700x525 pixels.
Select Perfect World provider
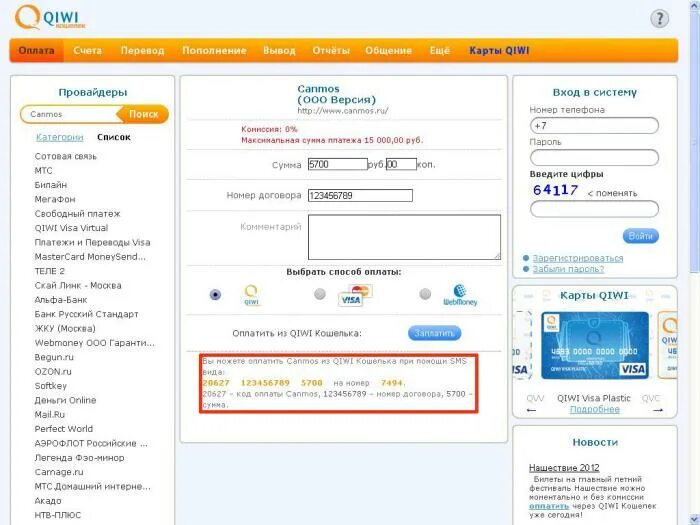point(64,429)
